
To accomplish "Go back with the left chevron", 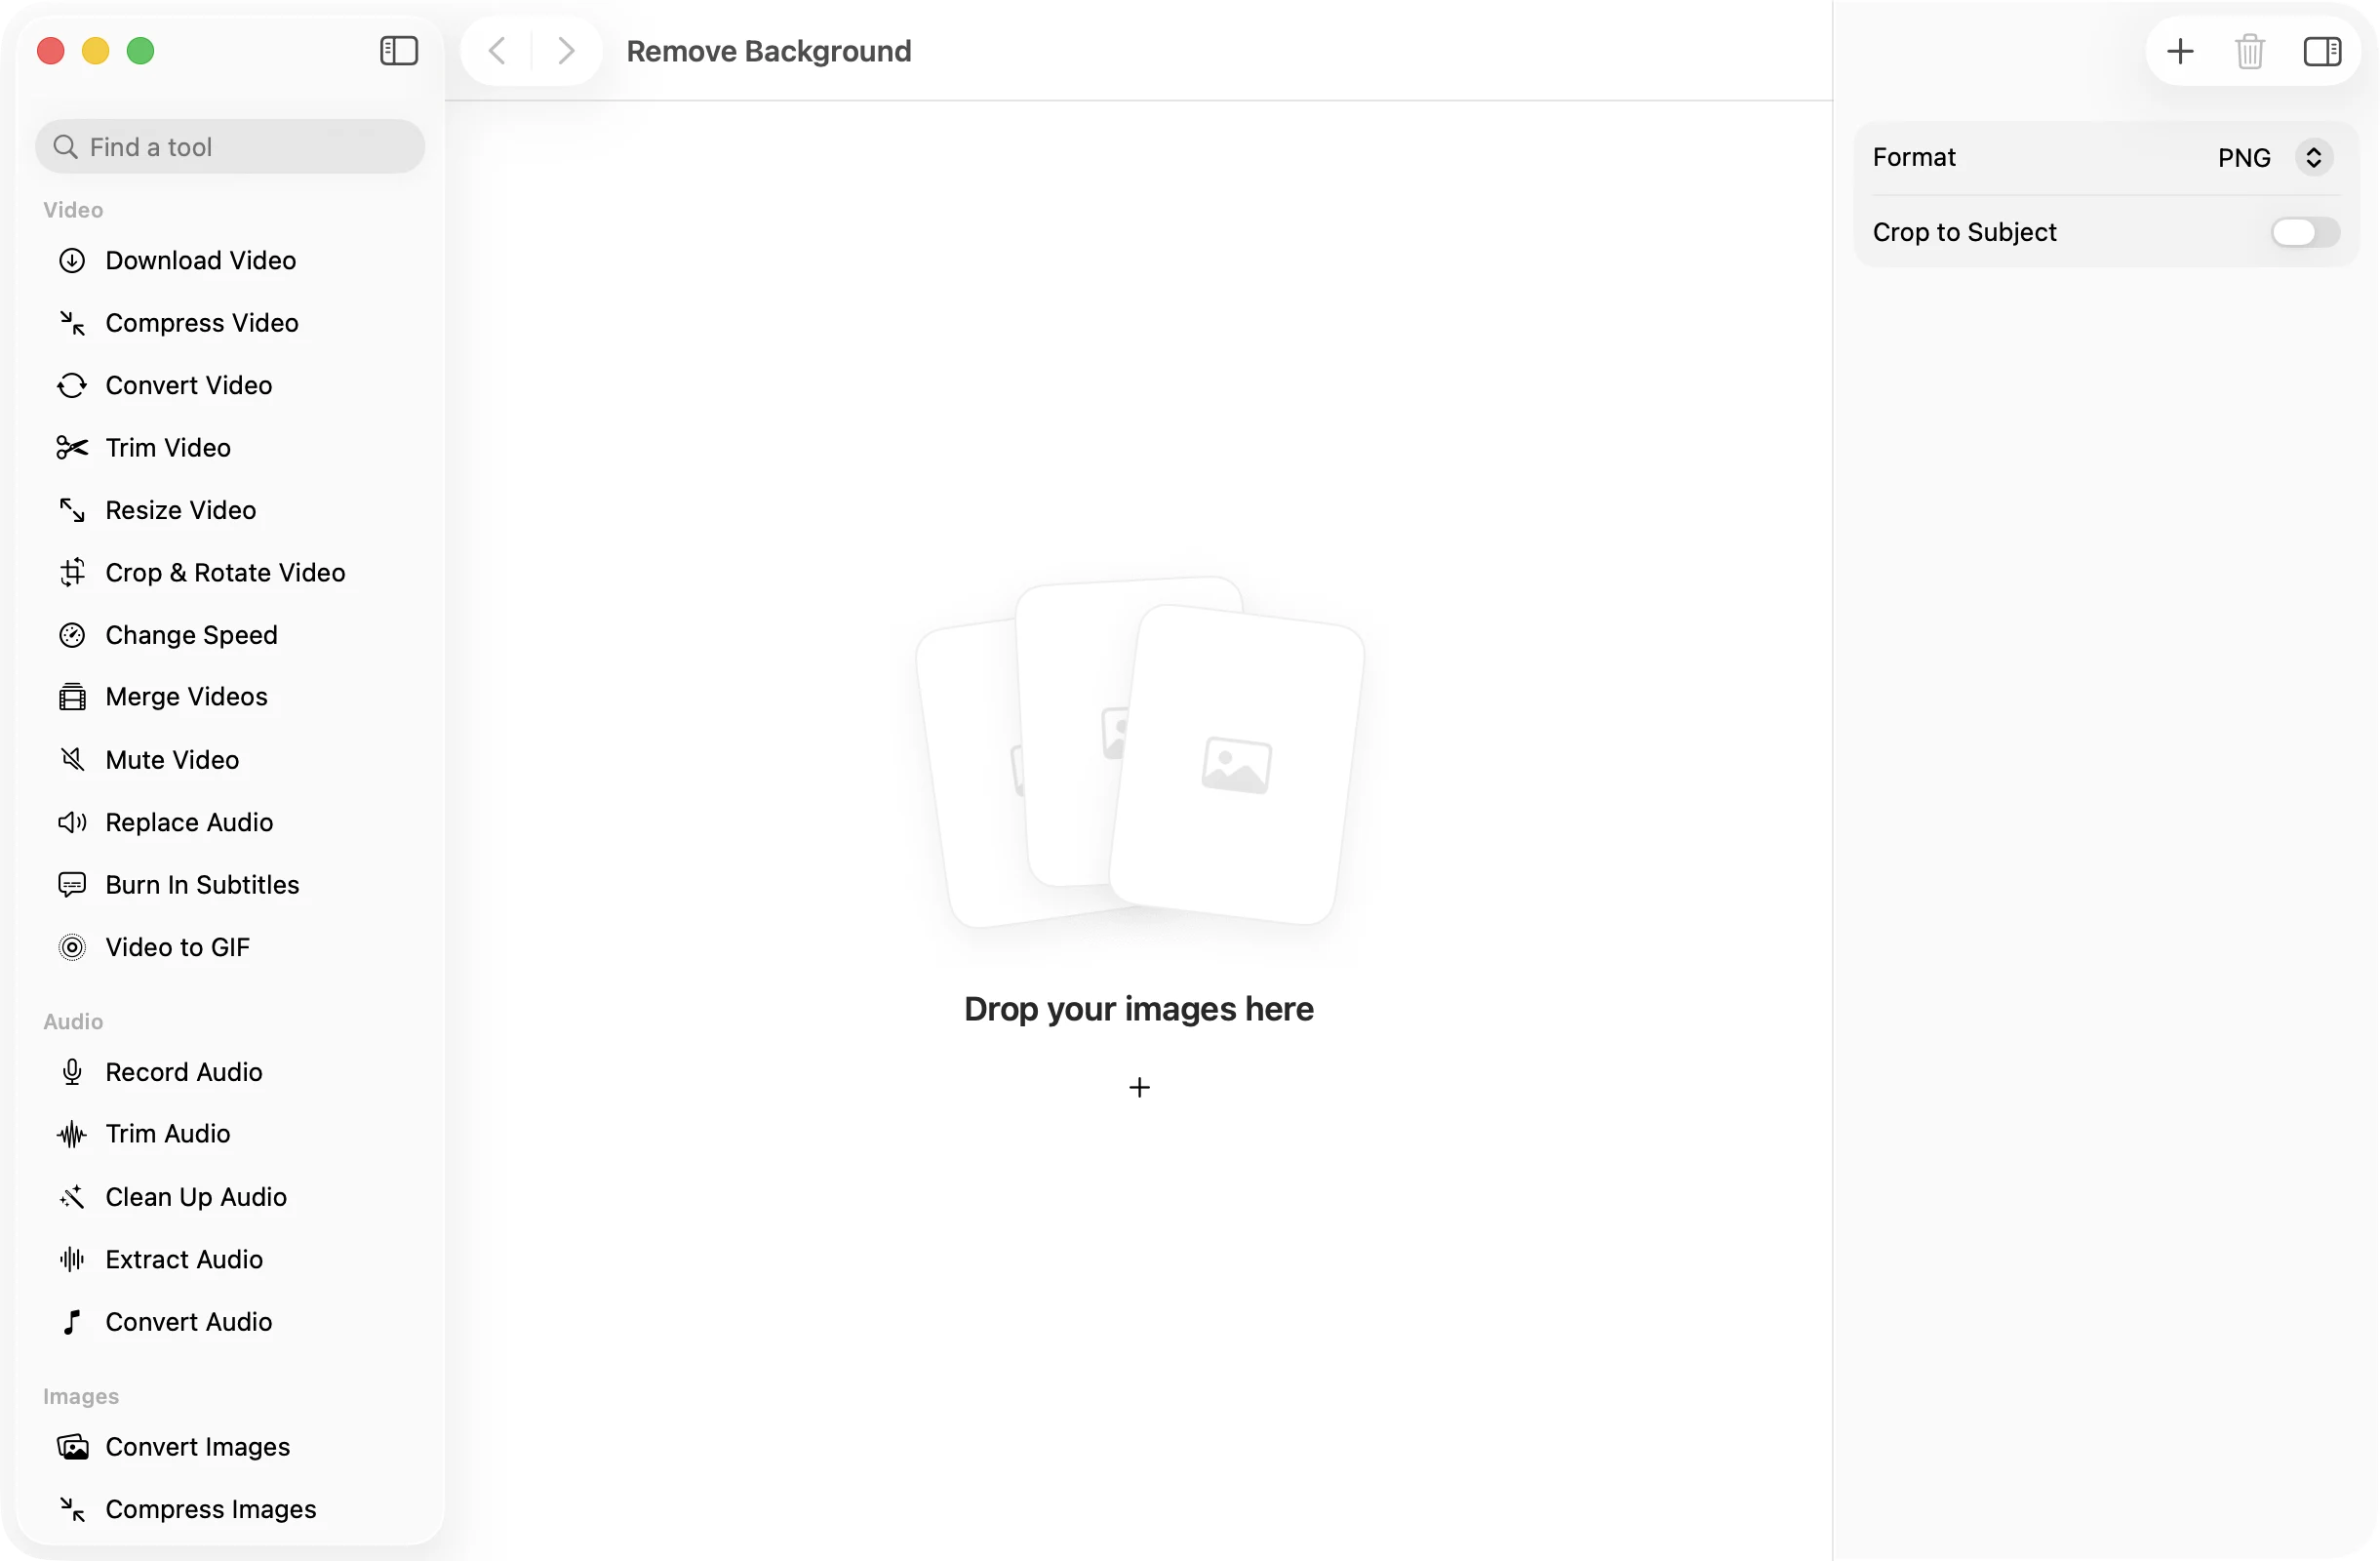I will tap(497, 51).
